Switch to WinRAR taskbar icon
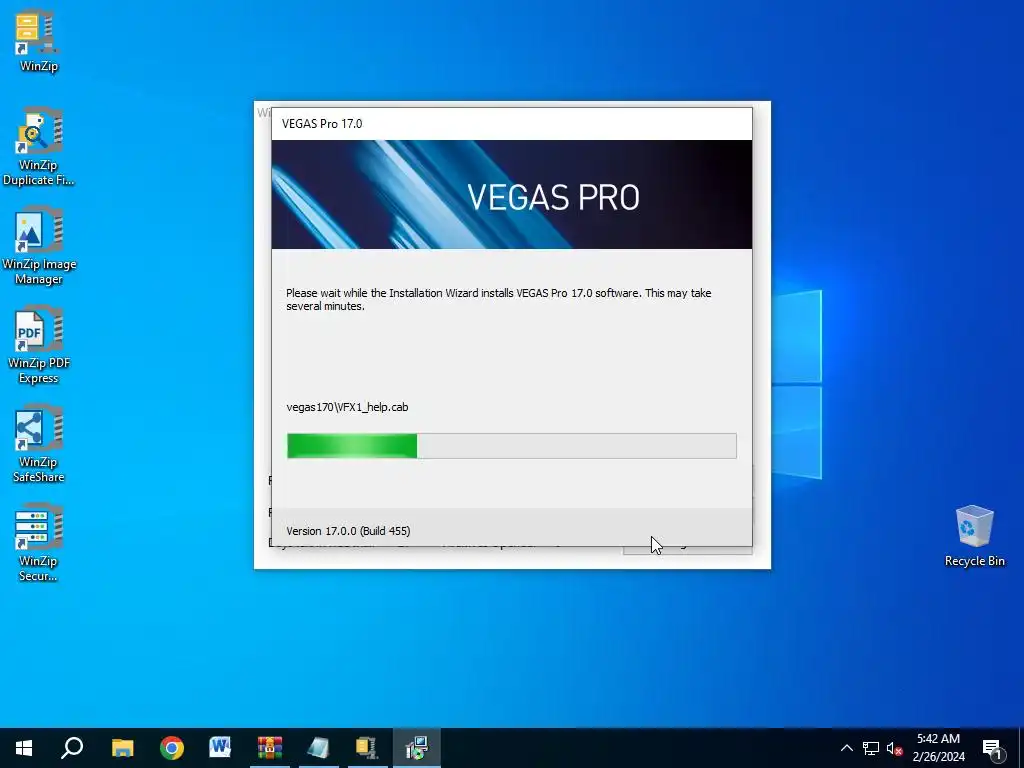The height and width of the screenshot is (768, 1024). point(269,748)
